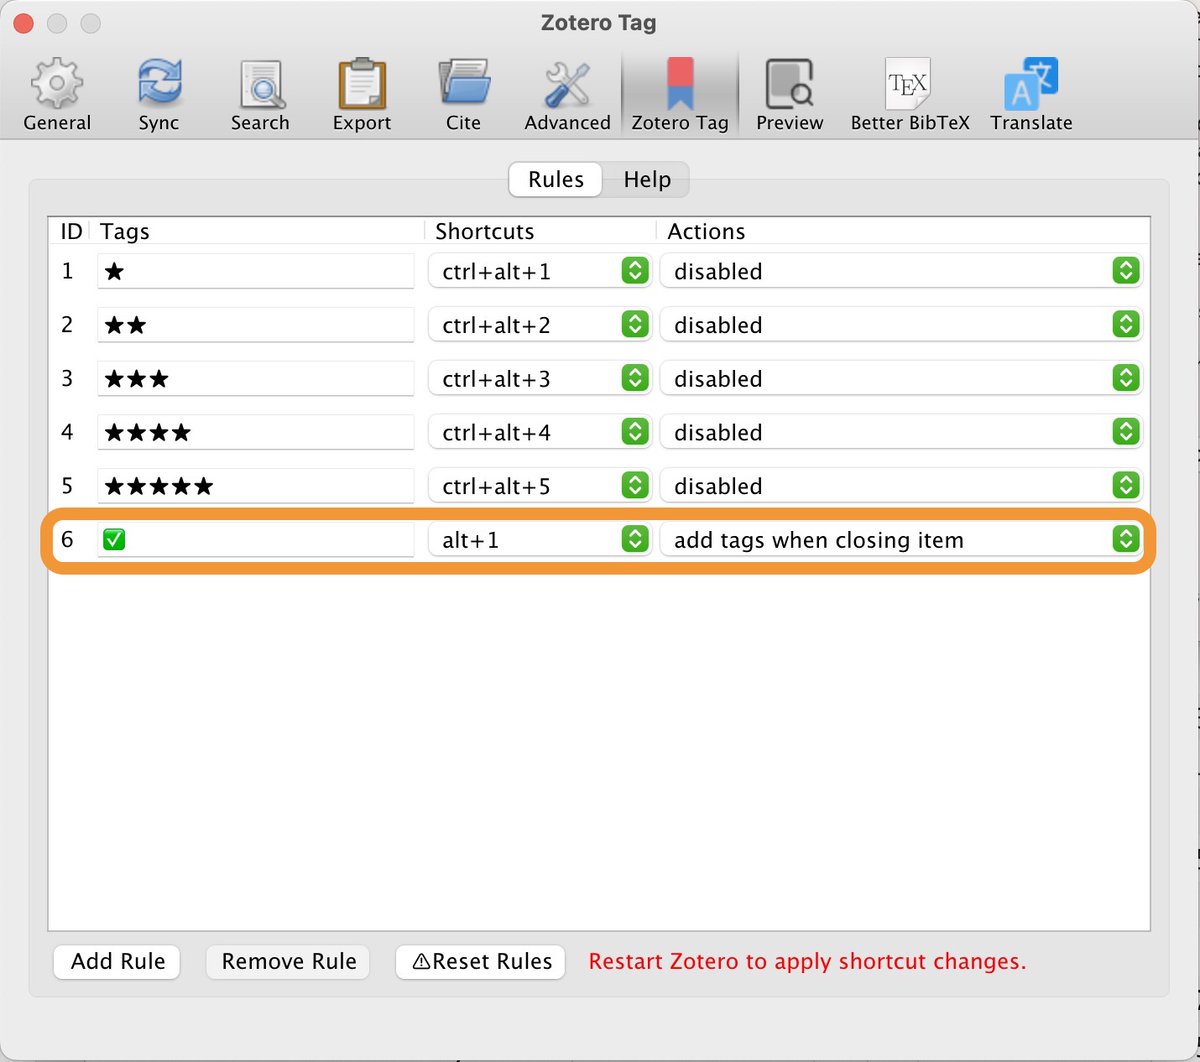The height and width of the screenshot is (1062, 1200).
Task: Switch to the Help tab
Action: tap(647, 180)
